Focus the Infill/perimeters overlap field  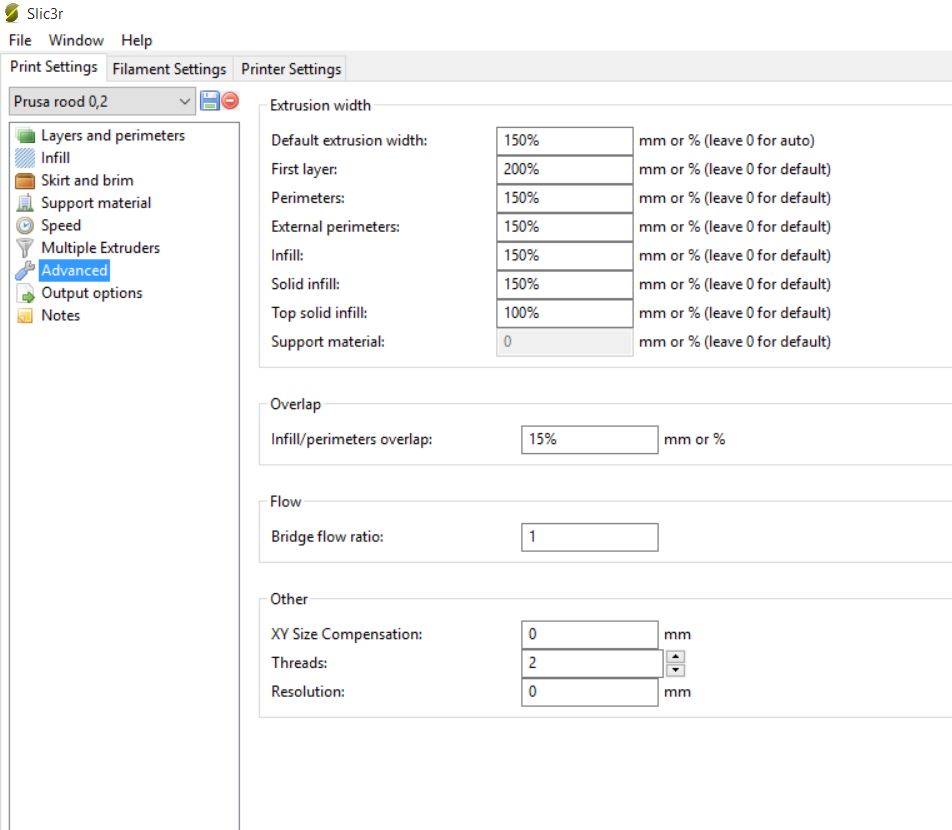pos(590,440)
